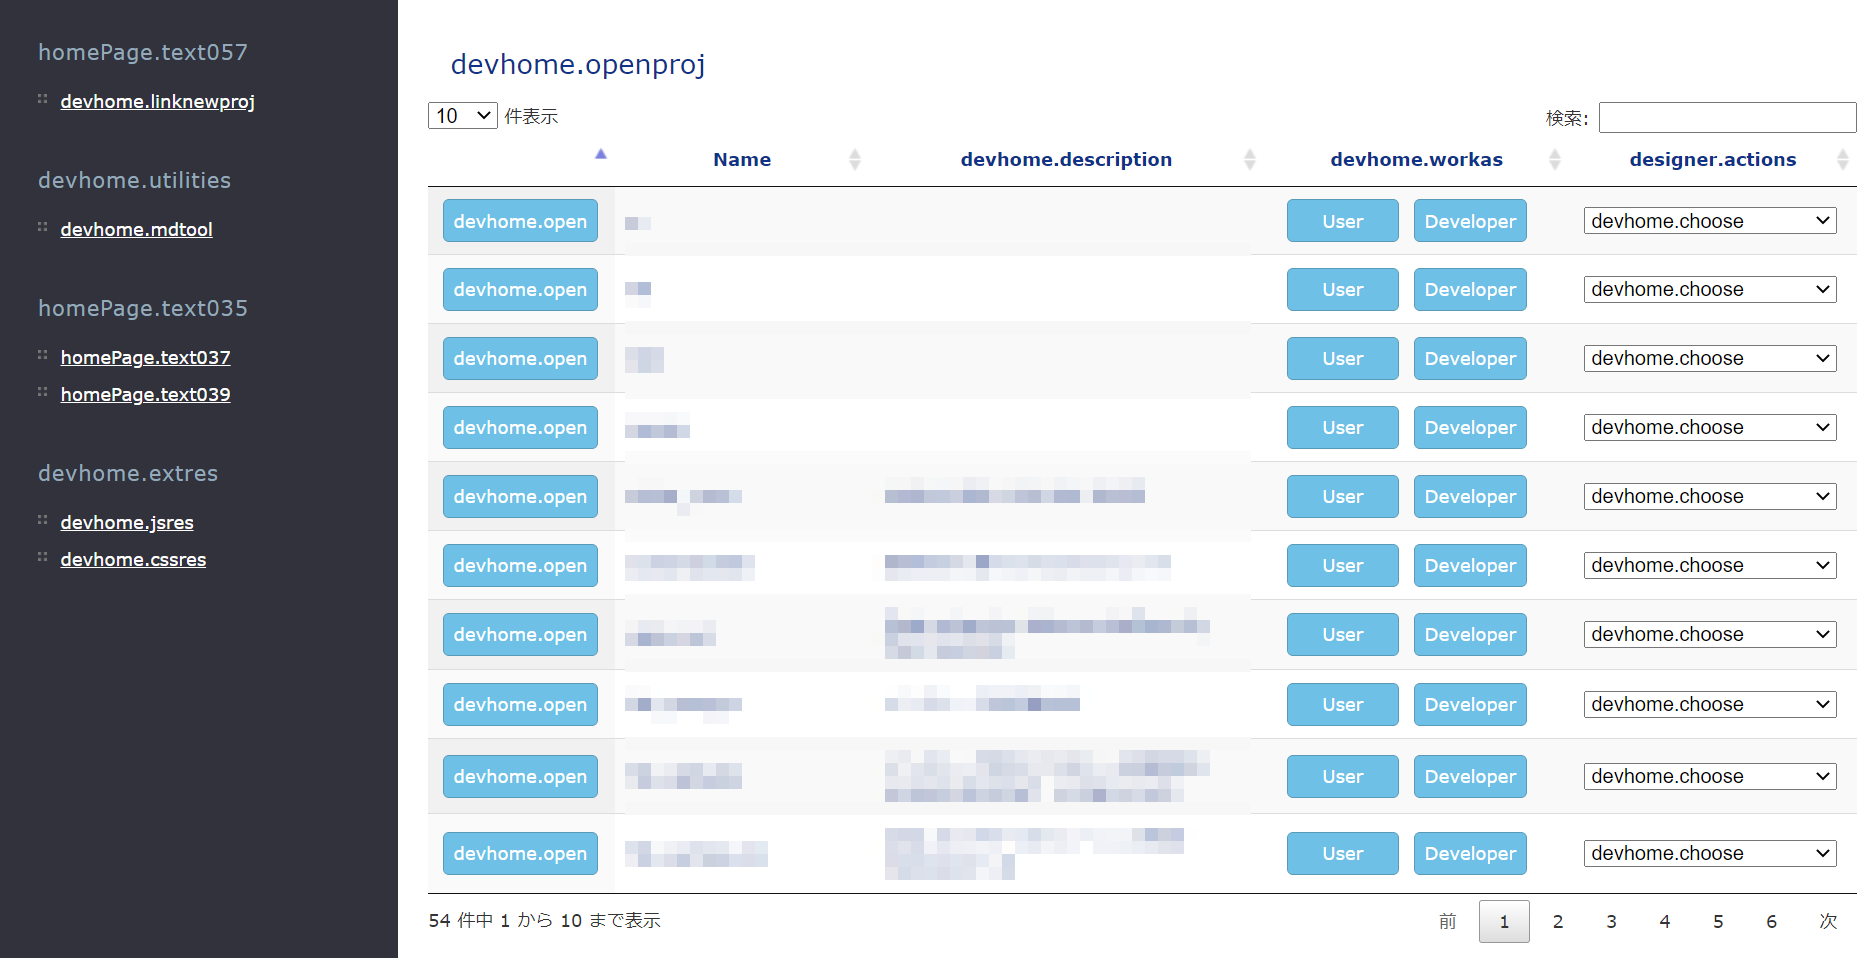Image resolution: width=1874 pixels, height=958 pixels.
Task: Expand devhome.choose dropdown in fifth row
Action: pyautogui.click(x=1709, y=496)
